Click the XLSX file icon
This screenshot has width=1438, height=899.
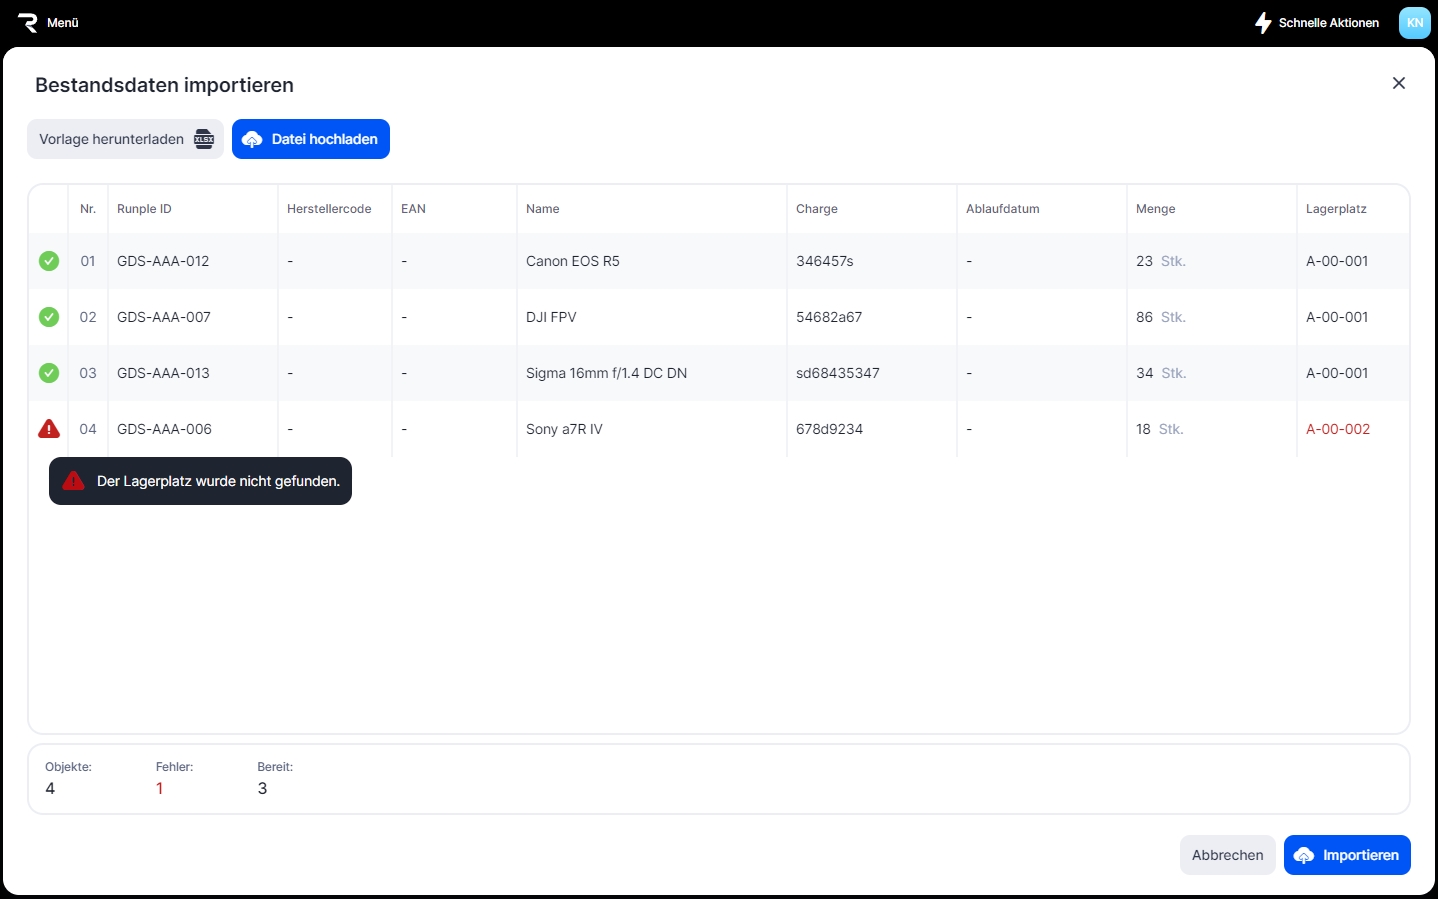click(x=204, y=139)
